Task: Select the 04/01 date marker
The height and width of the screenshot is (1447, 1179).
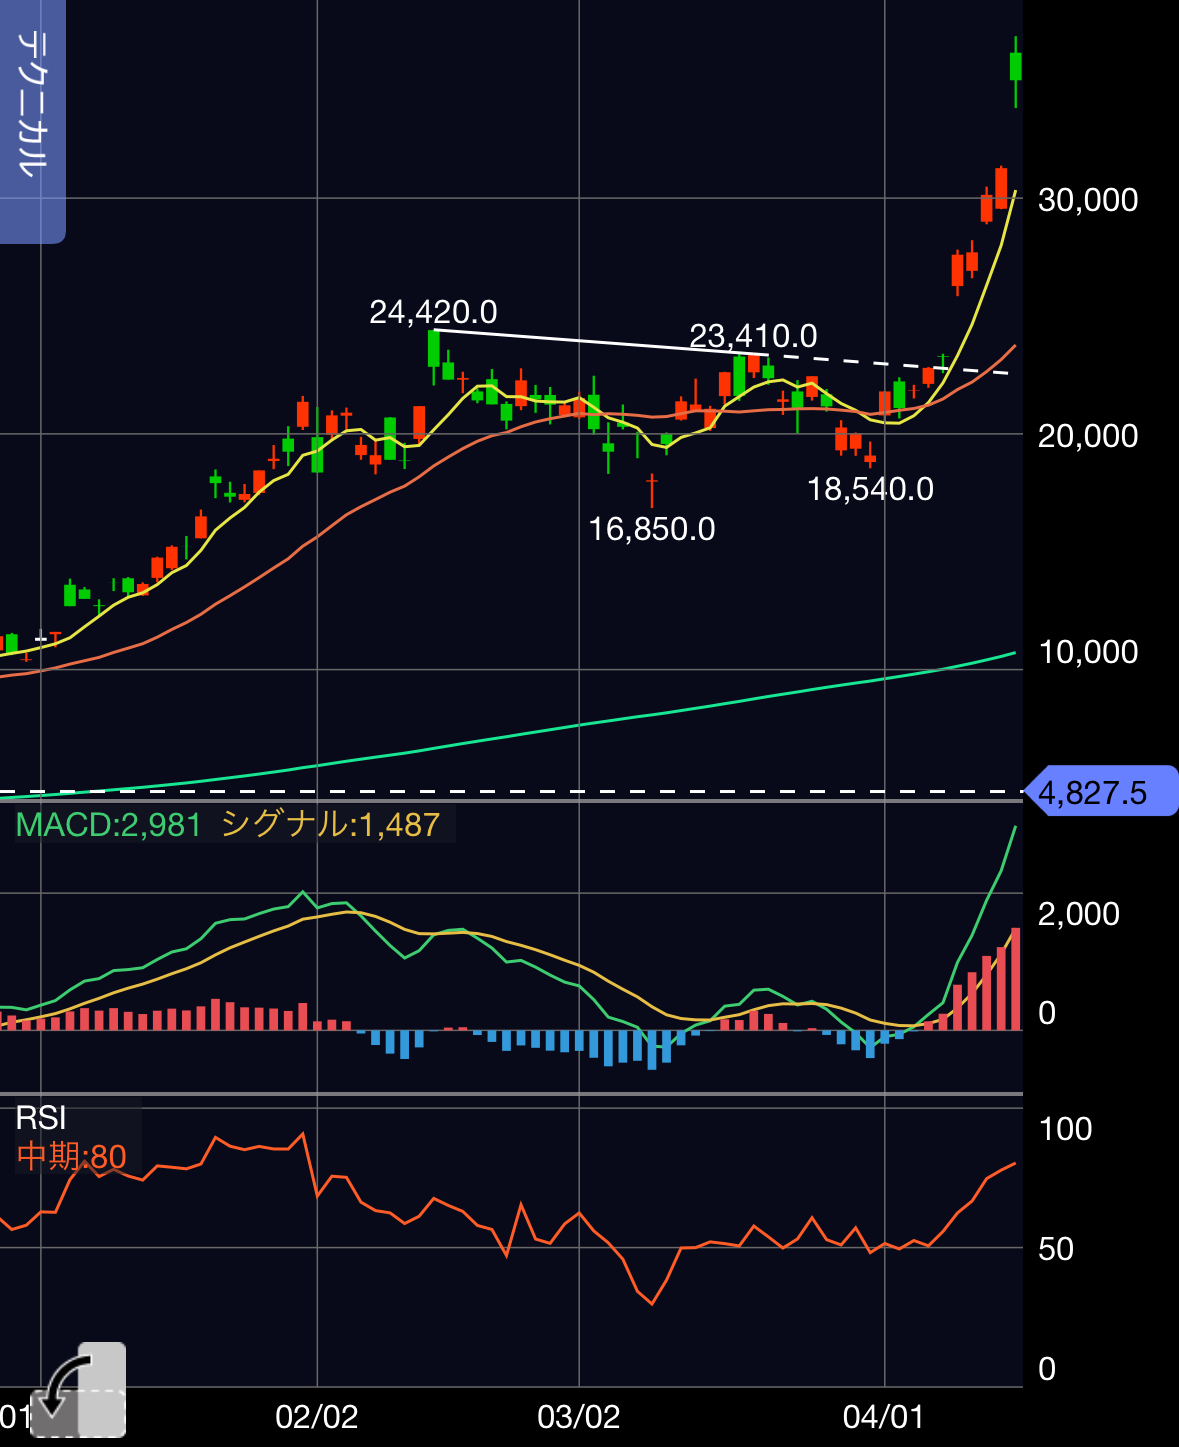Action: point(884,1416)
